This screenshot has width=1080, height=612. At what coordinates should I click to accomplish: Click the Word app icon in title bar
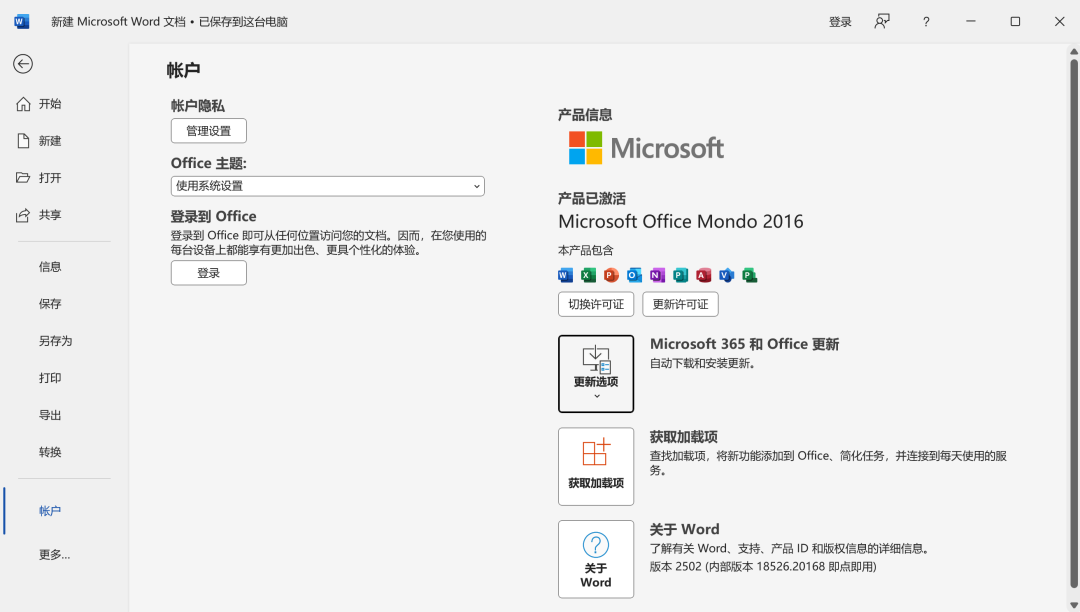[21, 21]
